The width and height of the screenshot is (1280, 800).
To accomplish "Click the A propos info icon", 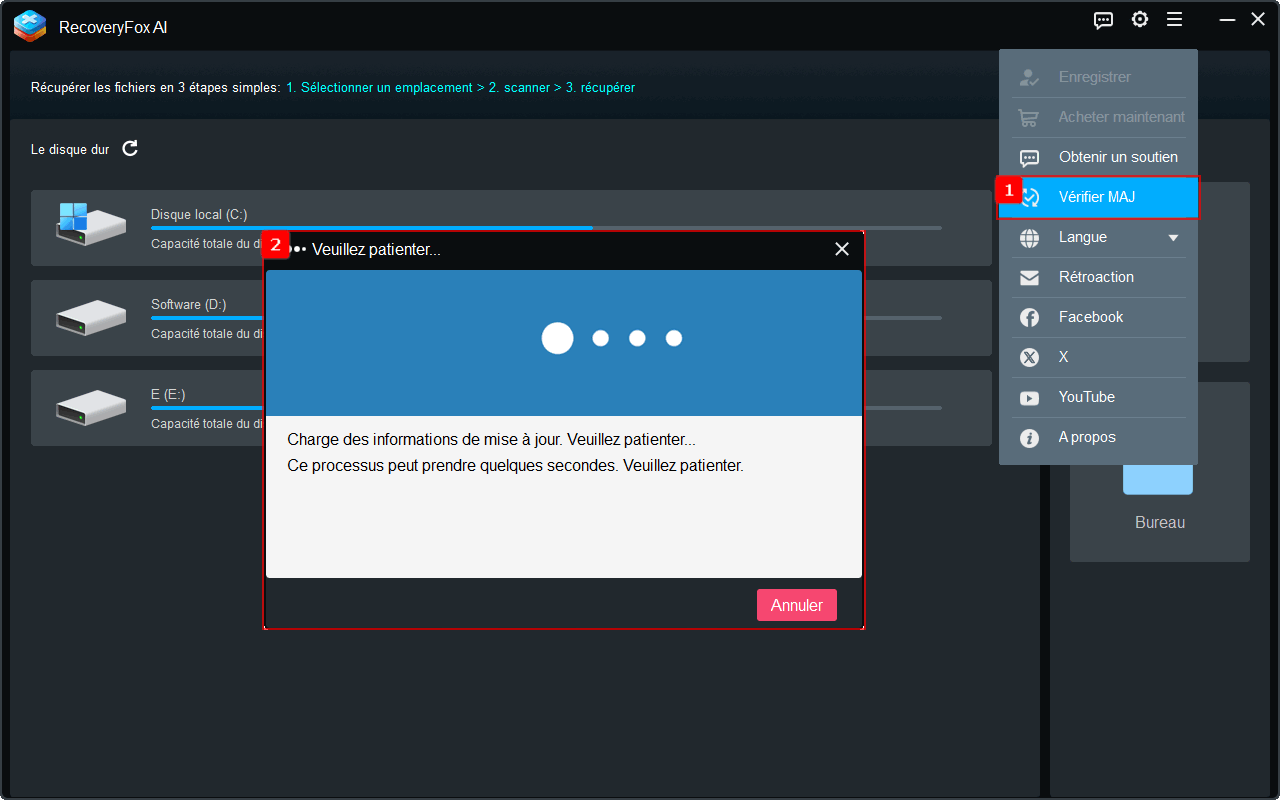I will (1029, 437).
